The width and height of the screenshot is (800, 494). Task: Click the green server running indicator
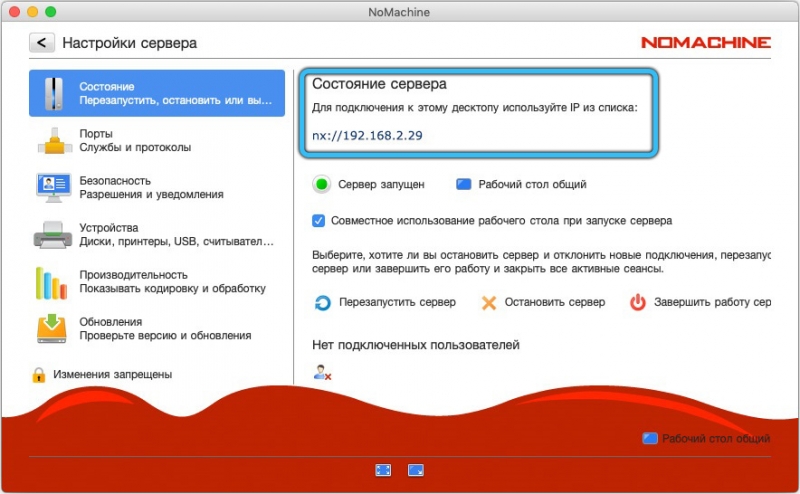[x=321, y=184]
